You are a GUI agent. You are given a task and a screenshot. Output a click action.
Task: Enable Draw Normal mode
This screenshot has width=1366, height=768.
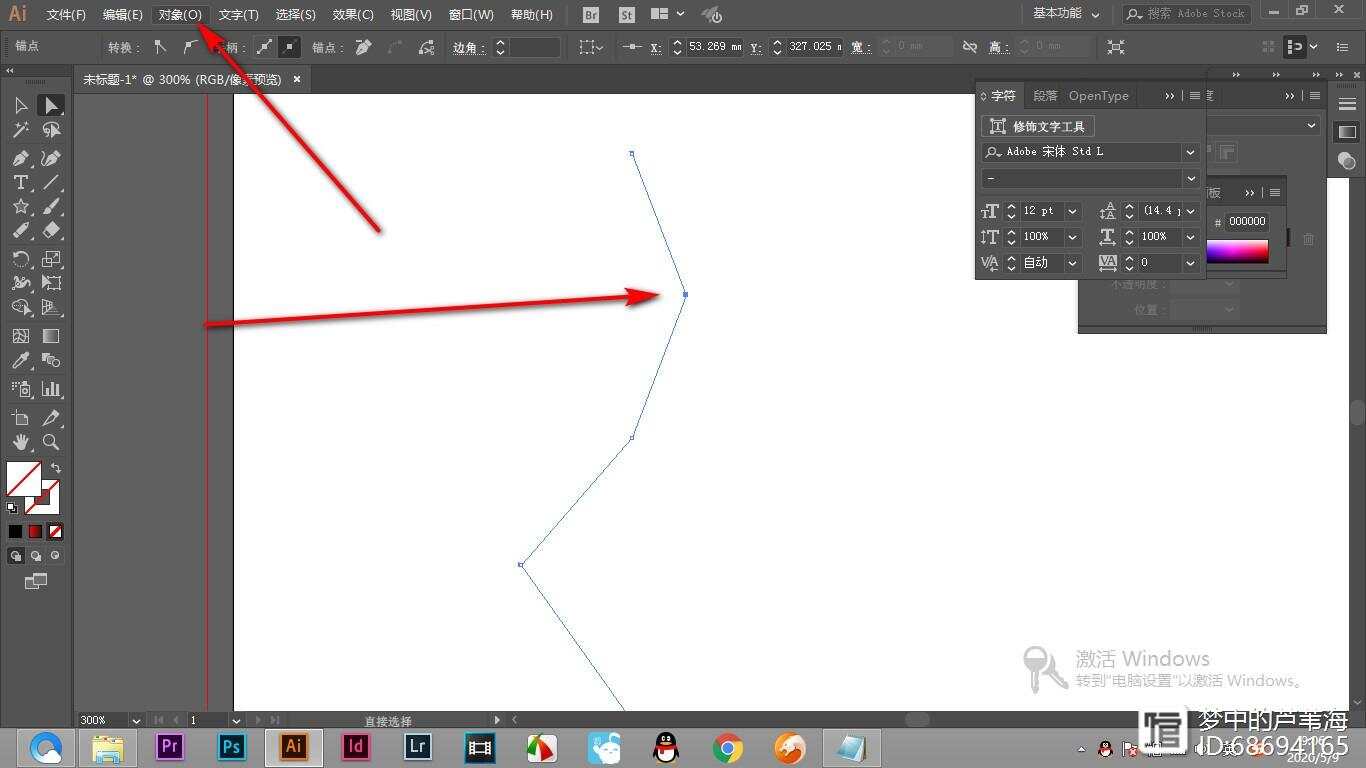coord(16,556)
